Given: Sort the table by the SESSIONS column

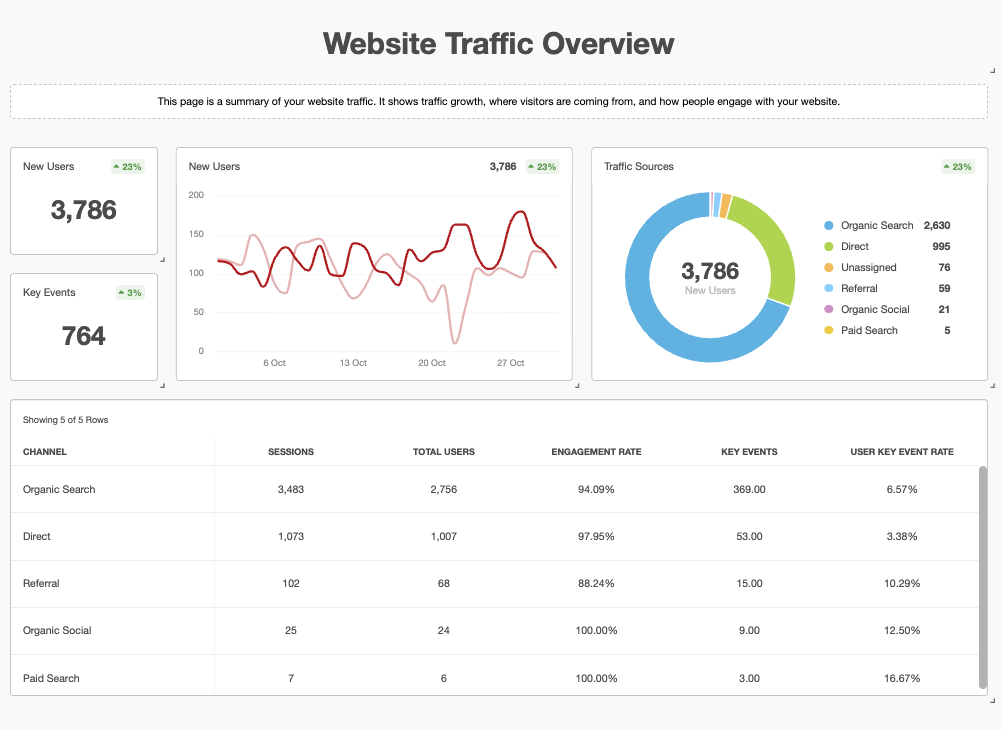Looking at the screenshot, I should tap(290, 452).
